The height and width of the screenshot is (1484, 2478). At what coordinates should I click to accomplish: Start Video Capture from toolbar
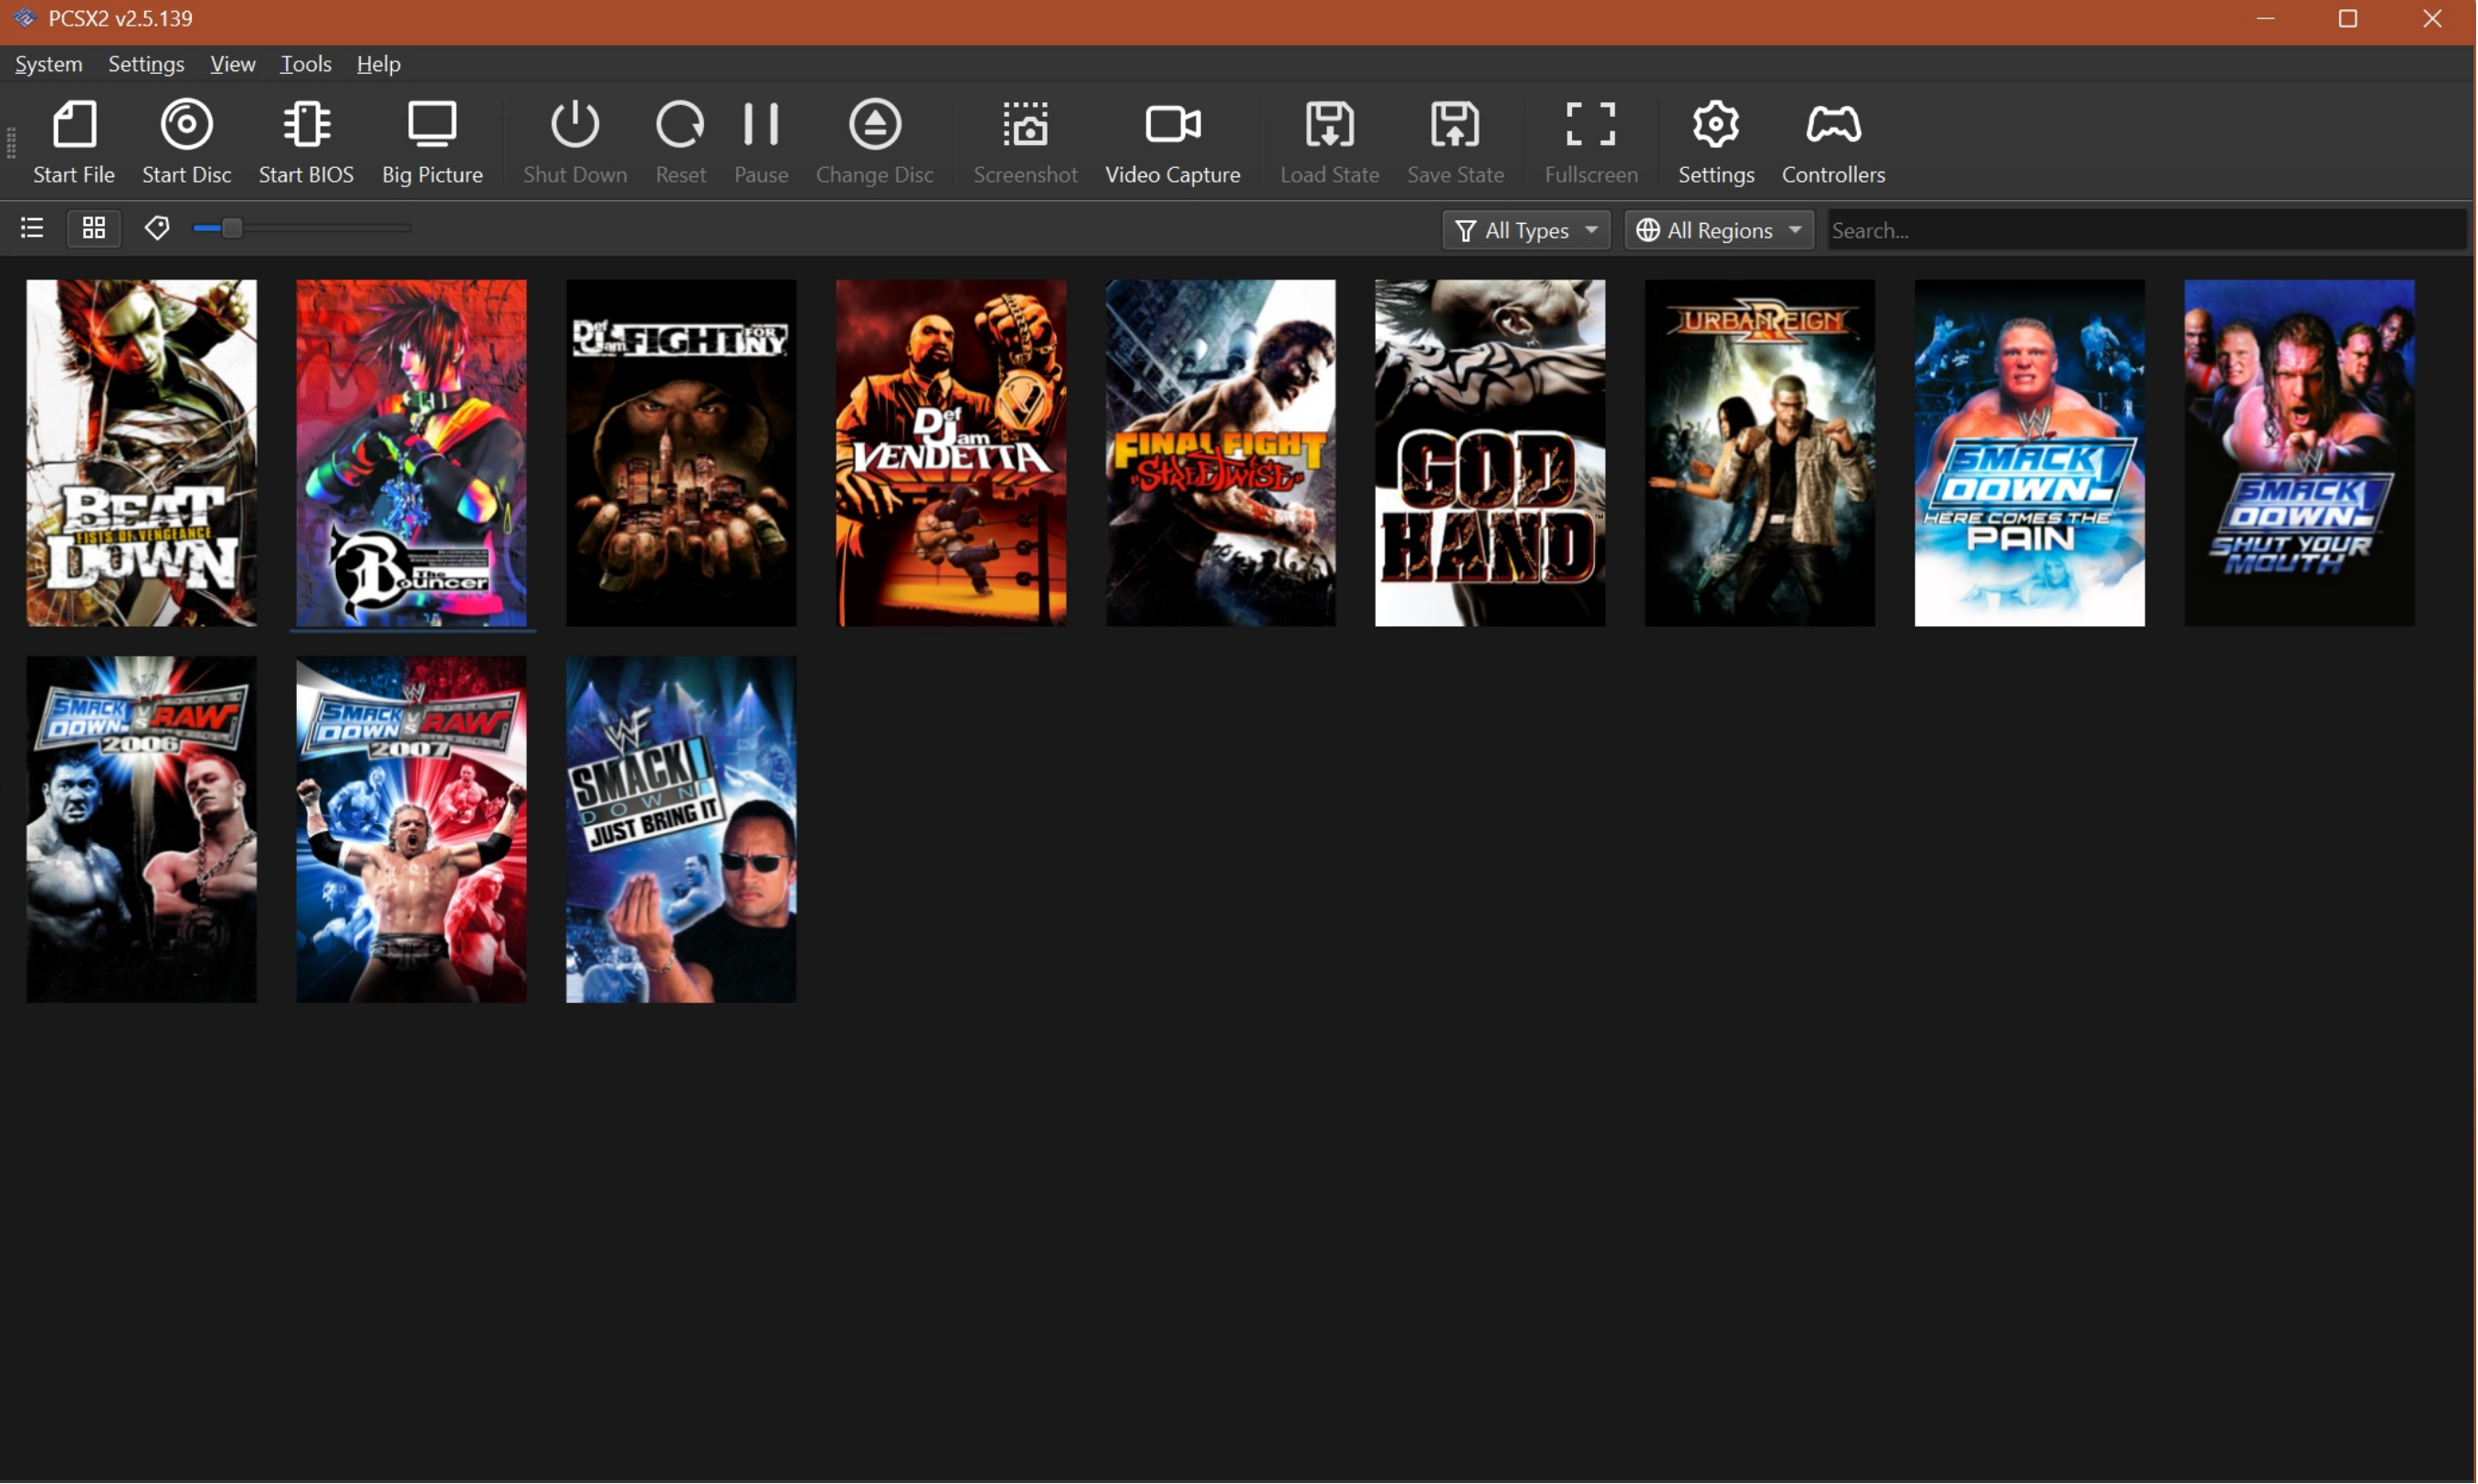(x=1173, y=142)
